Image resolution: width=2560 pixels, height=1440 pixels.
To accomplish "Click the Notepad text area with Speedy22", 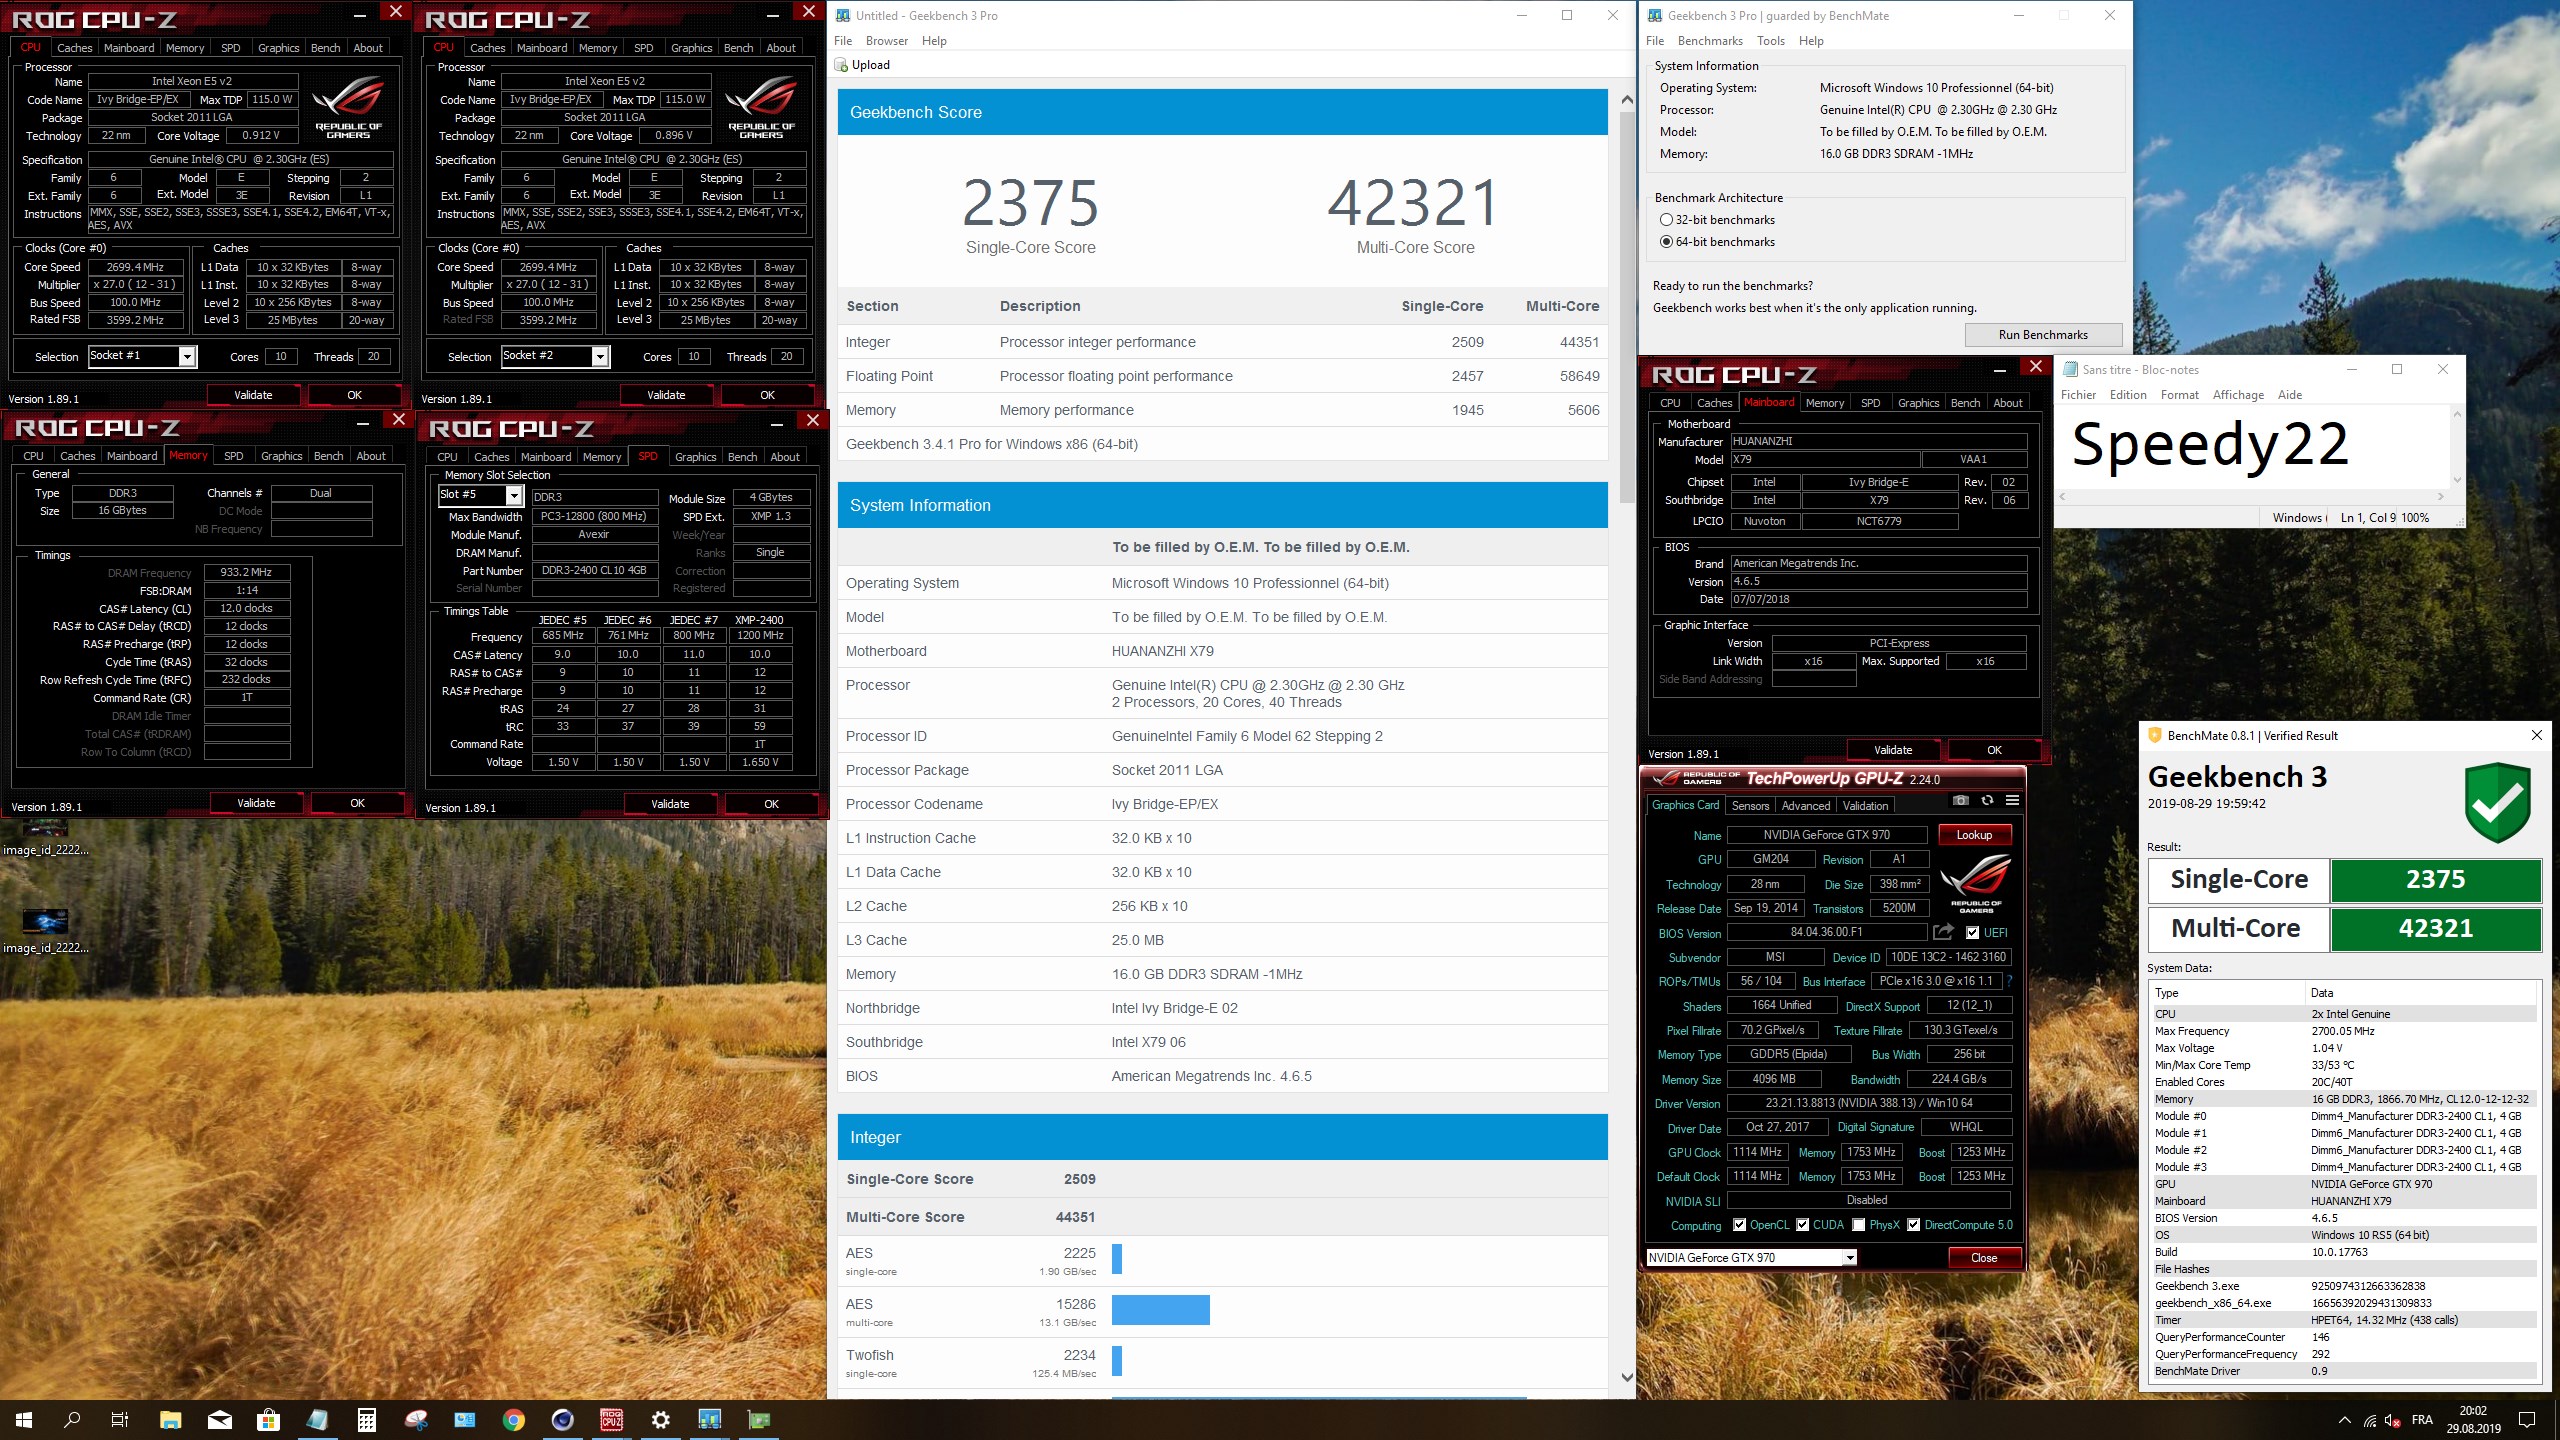I will coord(2252,447).
